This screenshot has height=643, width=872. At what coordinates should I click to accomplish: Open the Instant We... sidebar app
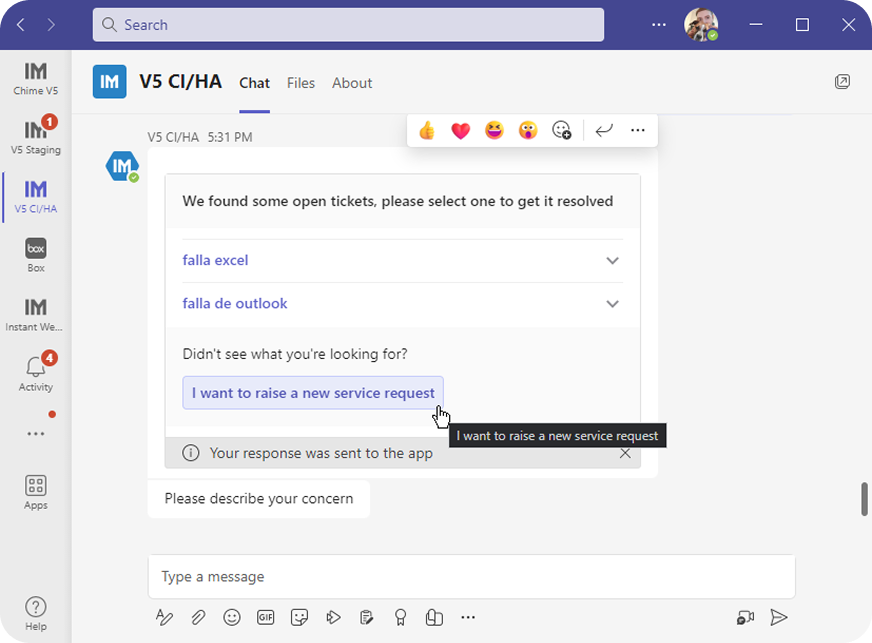(36, 314)
